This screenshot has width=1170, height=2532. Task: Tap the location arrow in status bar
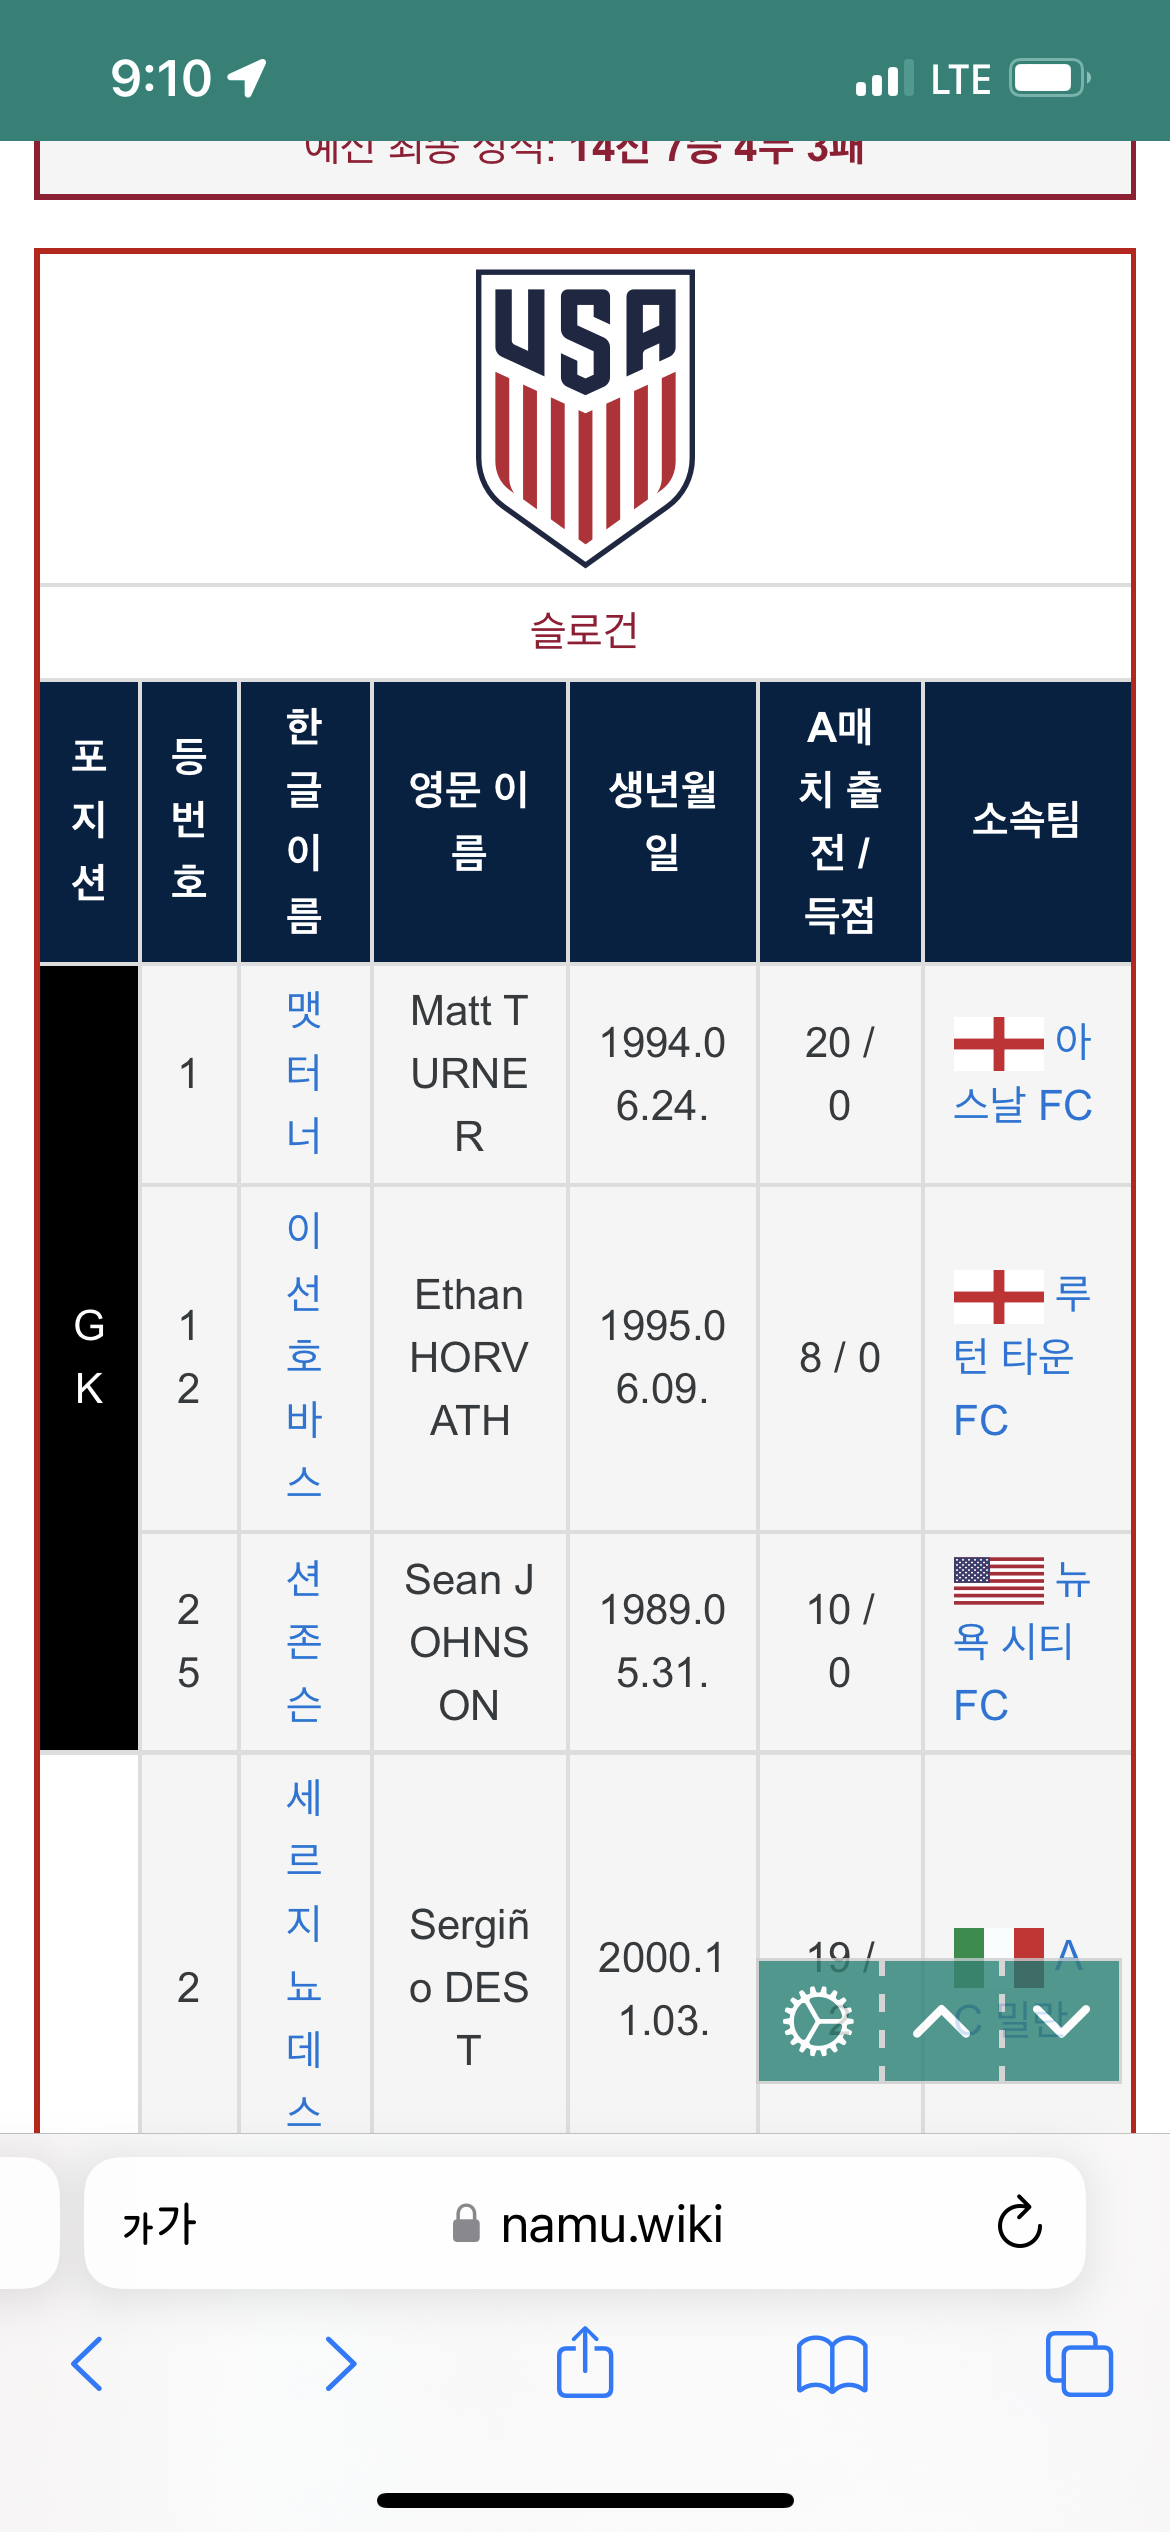tap(247, 78)
